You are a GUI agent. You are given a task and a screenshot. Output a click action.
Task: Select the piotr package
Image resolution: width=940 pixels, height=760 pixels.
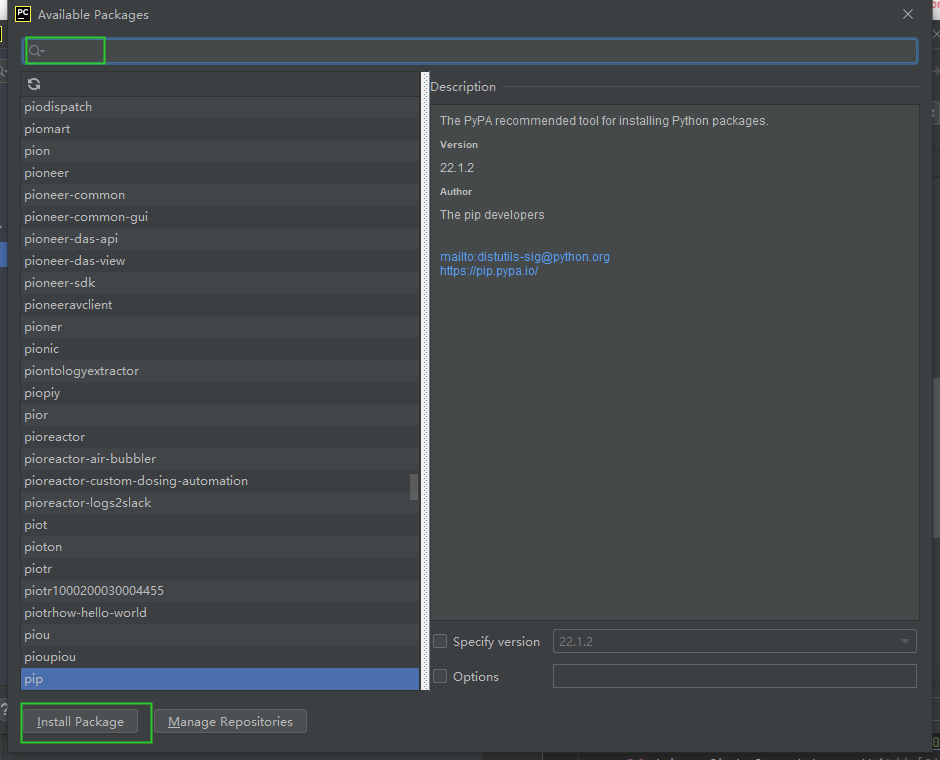(220, 569)
